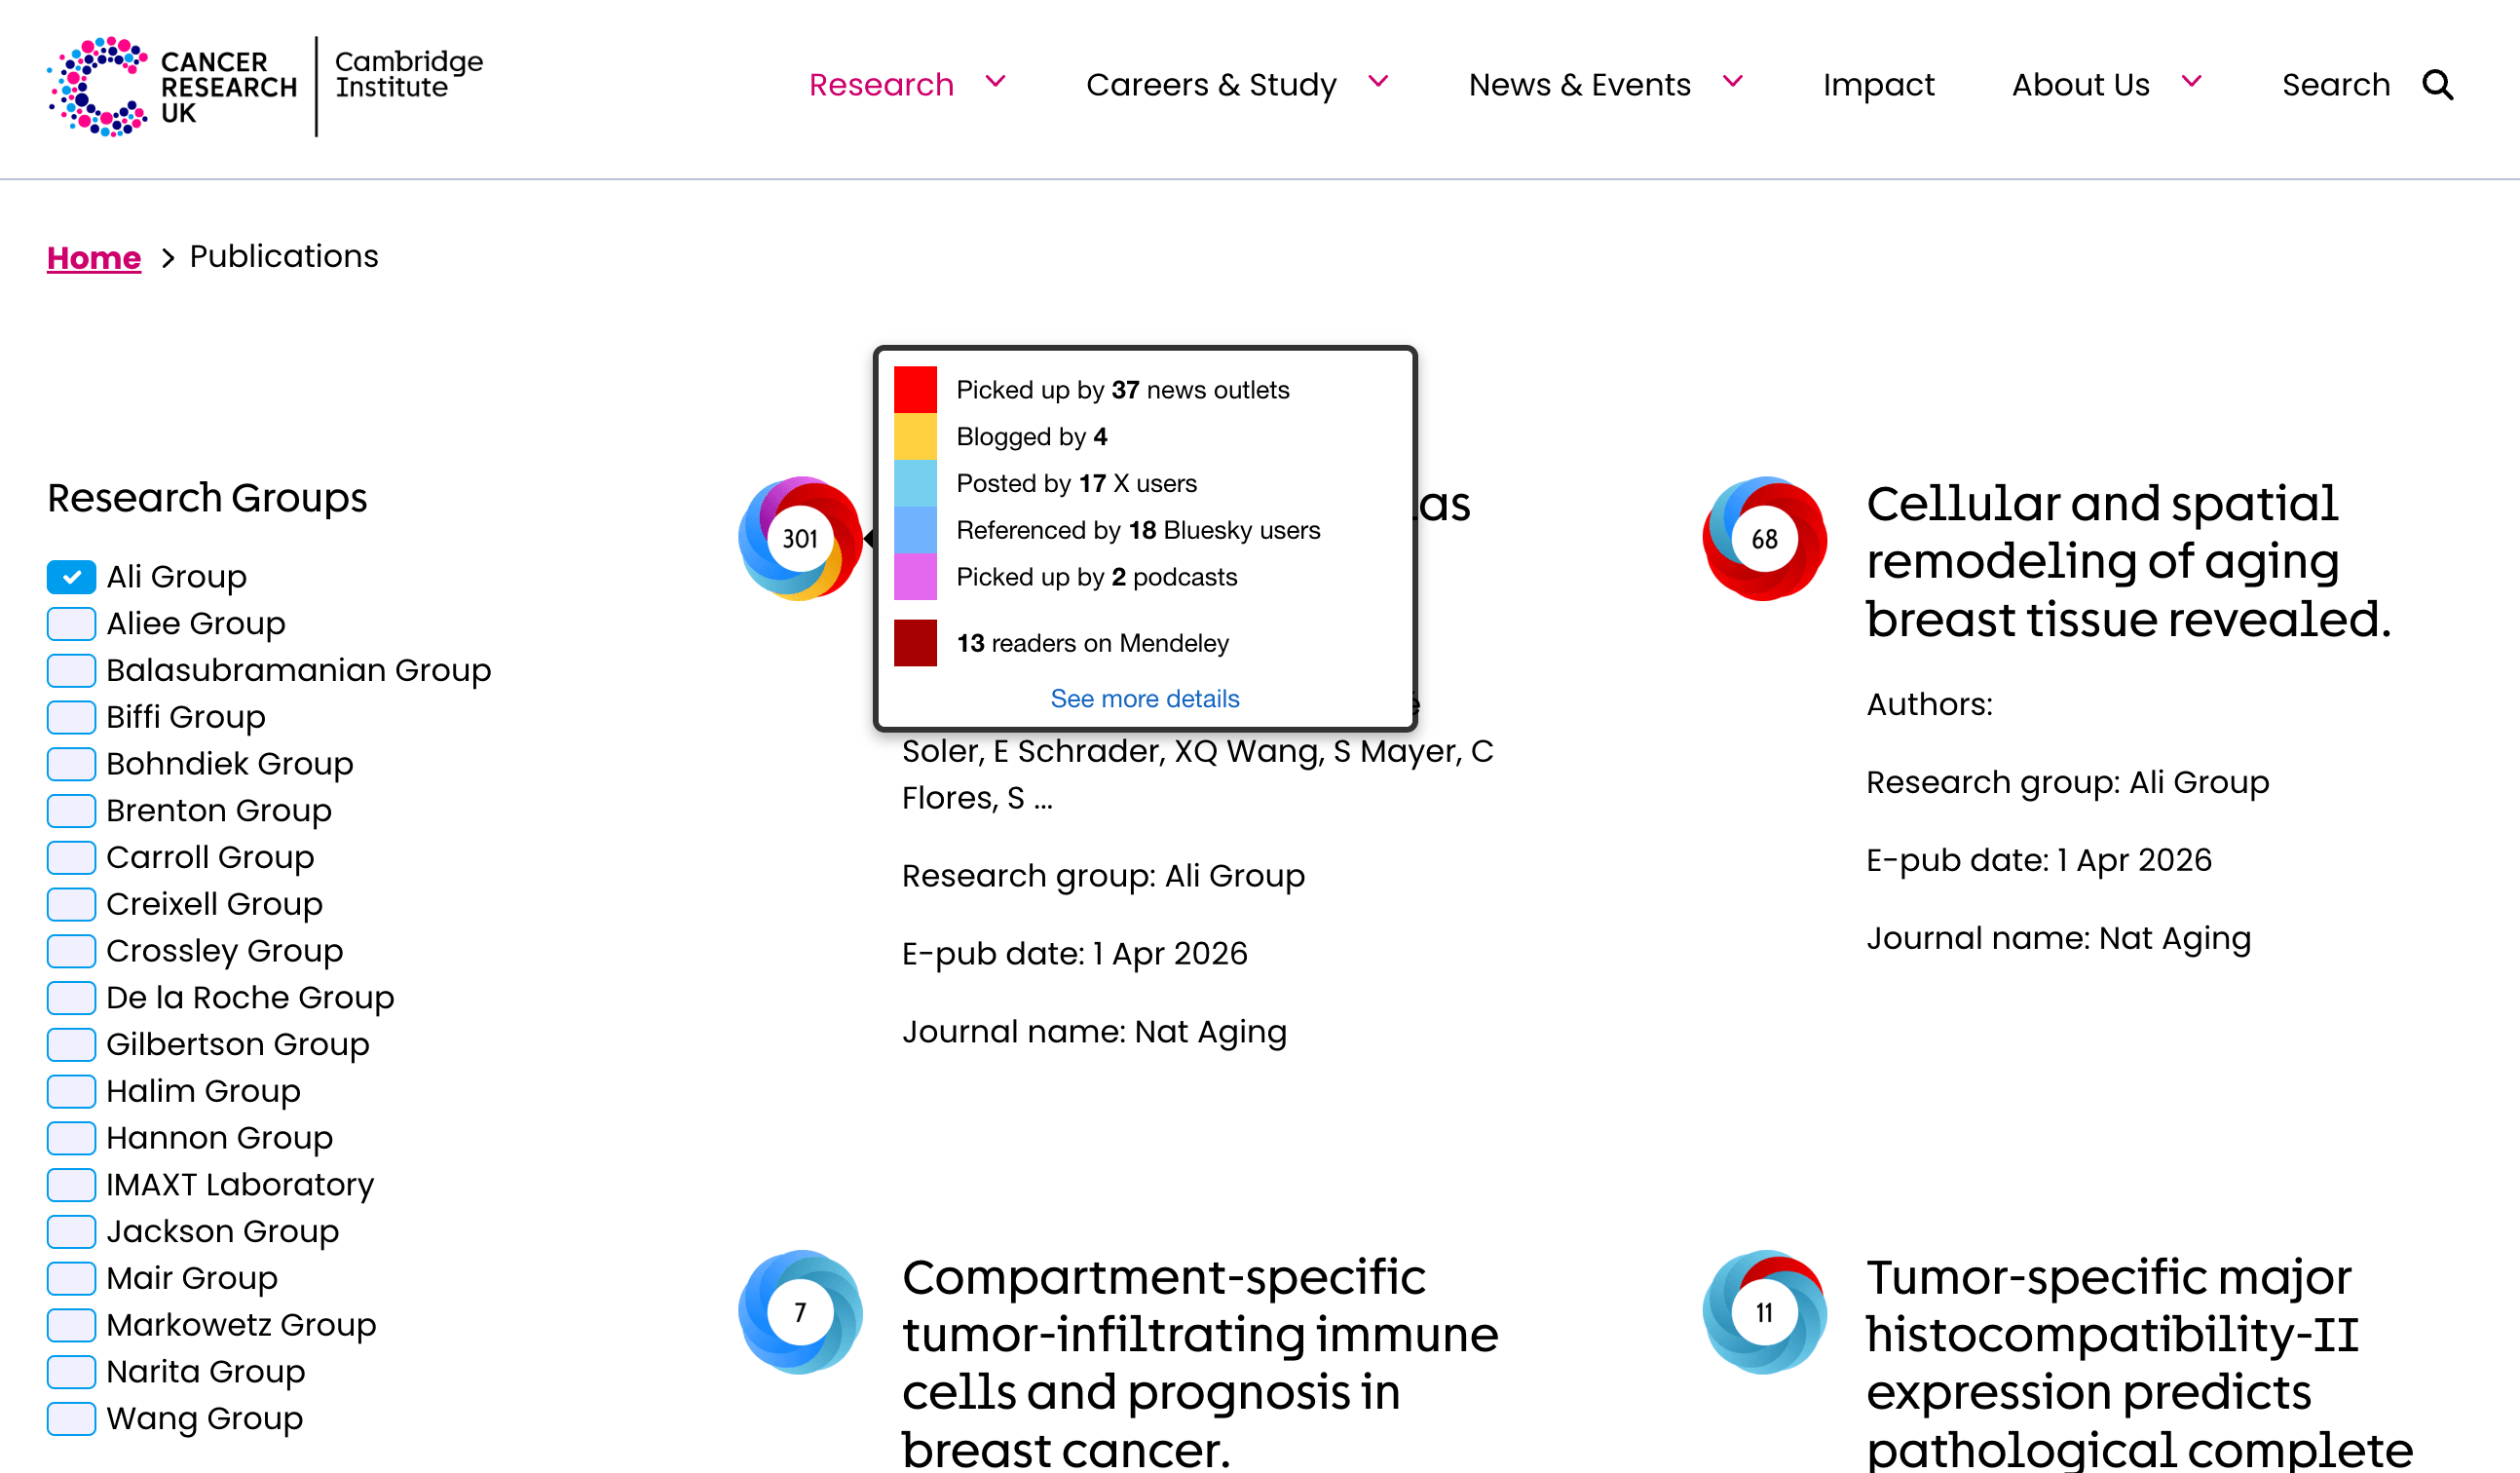Open the Altmetric badge scoring 11
Image resolution: width=2520 pixels, height=1473 pixels.
click(x=1764, y=1311)
